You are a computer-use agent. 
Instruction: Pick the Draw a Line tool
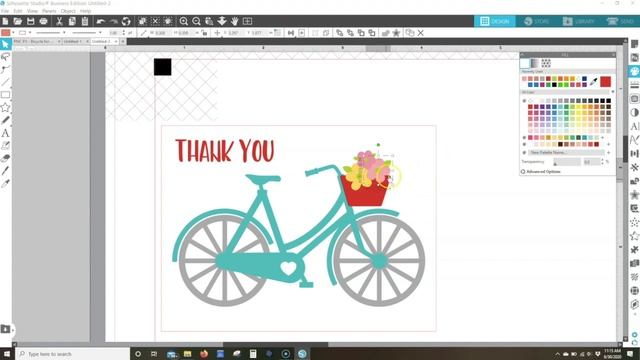click(x=5, y=82)
